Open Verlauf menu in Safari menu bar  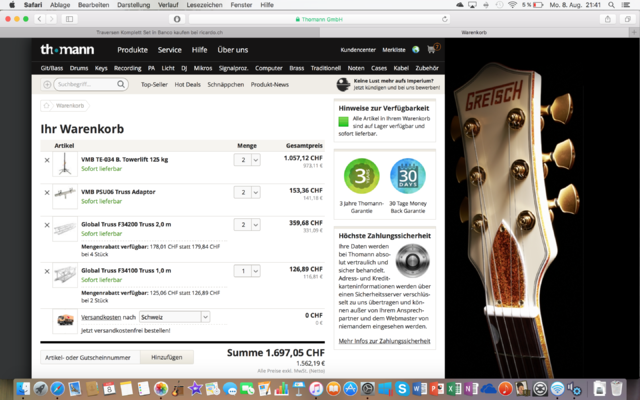tap(168, 5)
